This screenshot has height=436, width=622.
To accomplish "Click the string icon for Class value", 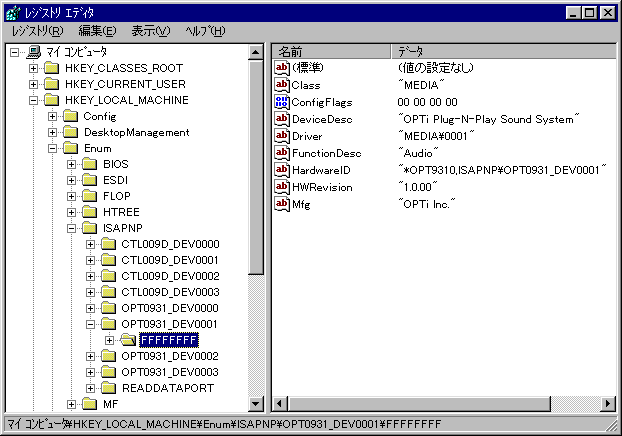I will (282, 85).
